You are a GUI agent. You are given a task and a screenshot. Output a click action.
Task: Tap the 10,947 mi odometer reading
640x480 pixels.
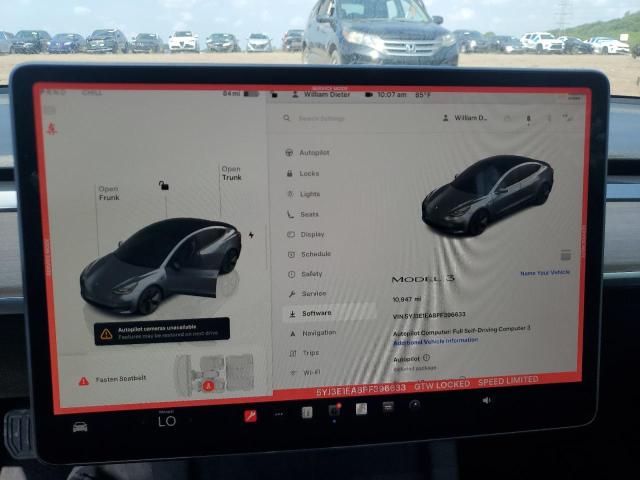pyautogui.click(x=407, y=299)
